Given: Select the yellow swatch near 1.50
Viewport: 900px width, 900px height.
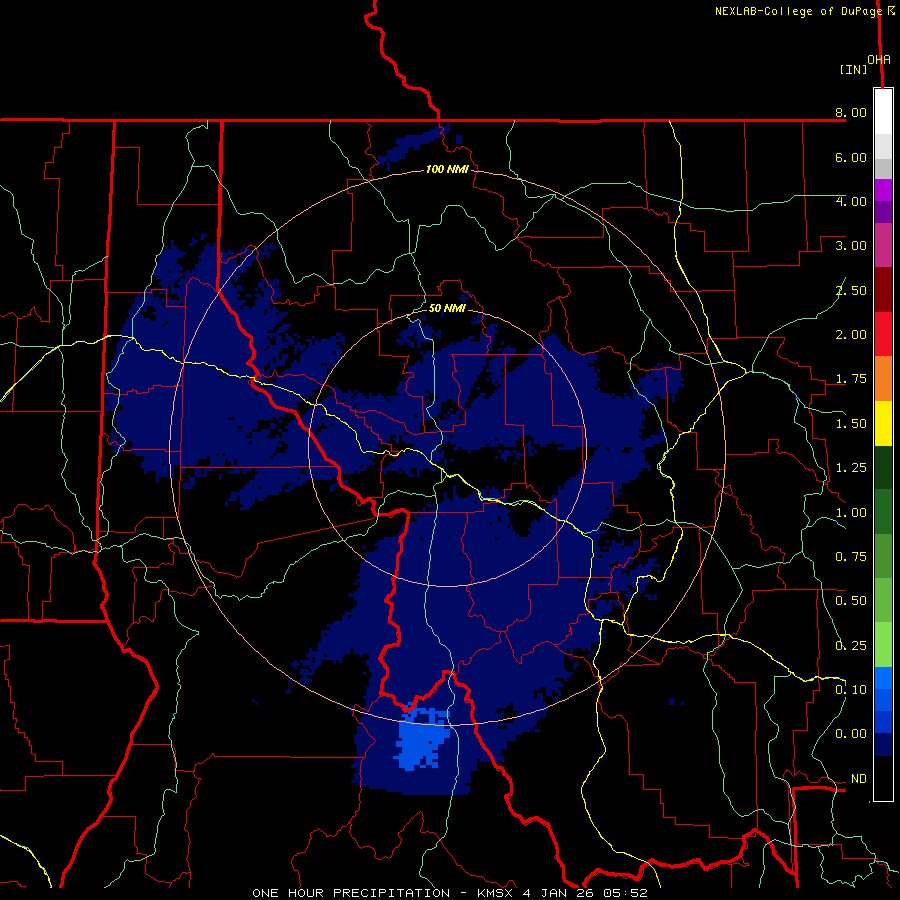Looking at the screenshot, I should point(883,424).
